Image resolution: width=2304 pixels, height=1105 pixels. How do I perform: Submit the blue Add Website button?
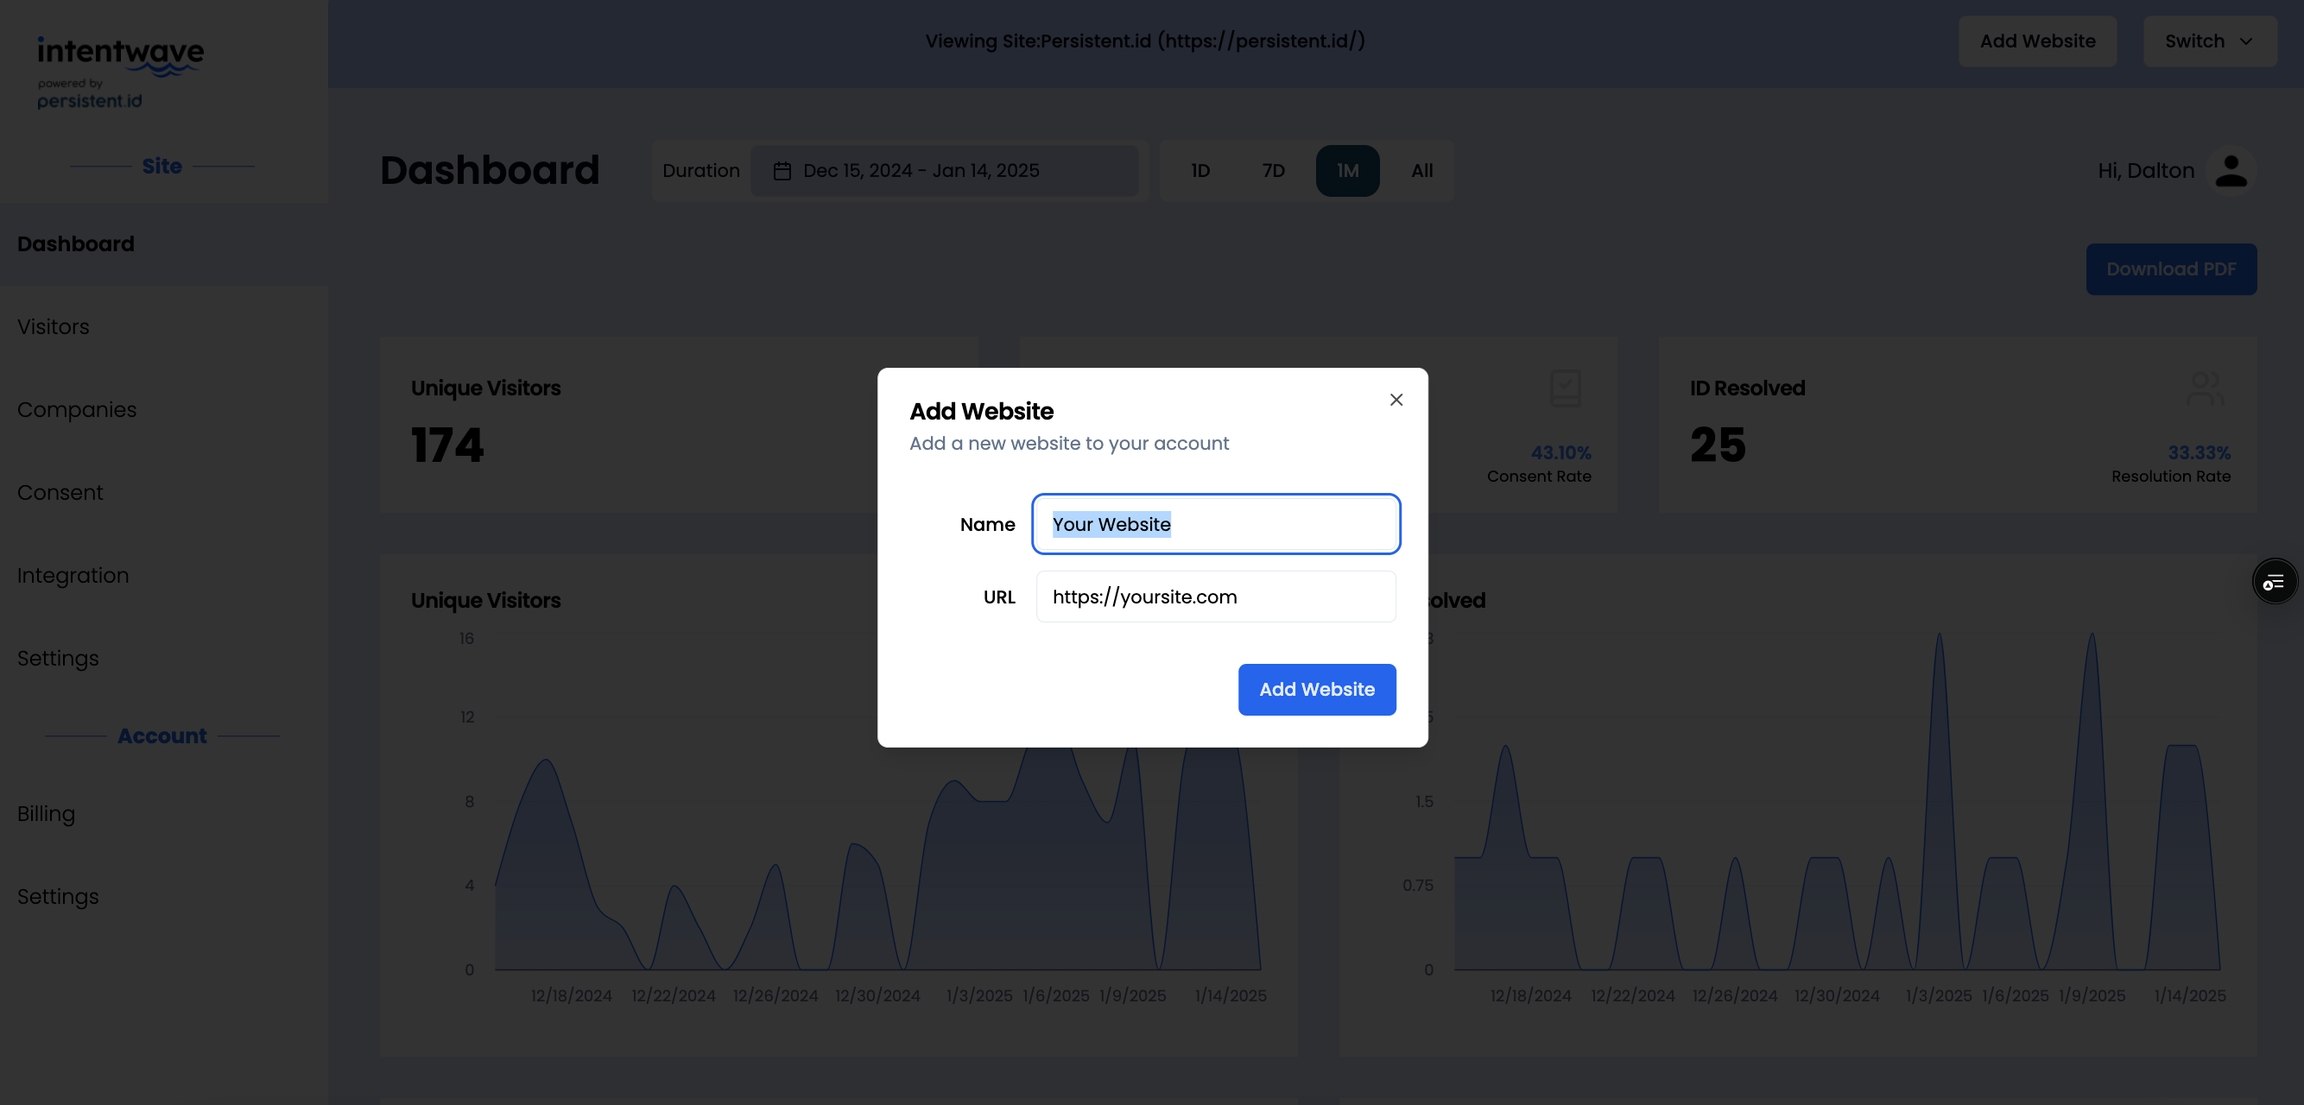tap(1316, 690)
